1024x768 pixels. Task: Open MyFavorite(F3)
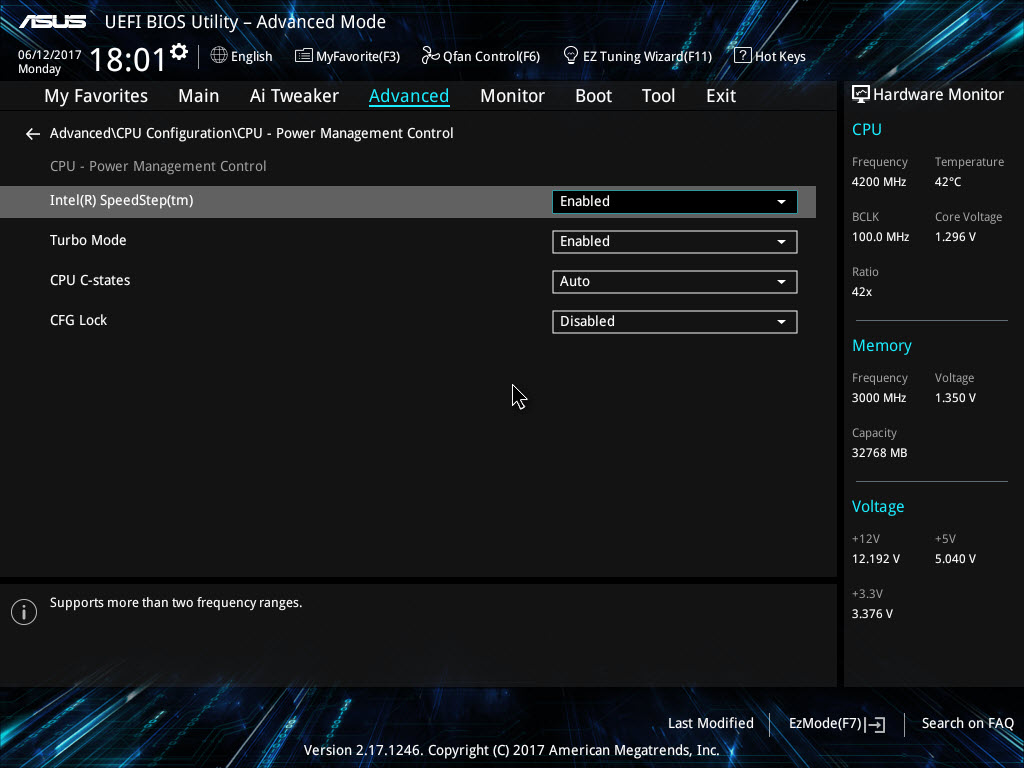point(347,56)
